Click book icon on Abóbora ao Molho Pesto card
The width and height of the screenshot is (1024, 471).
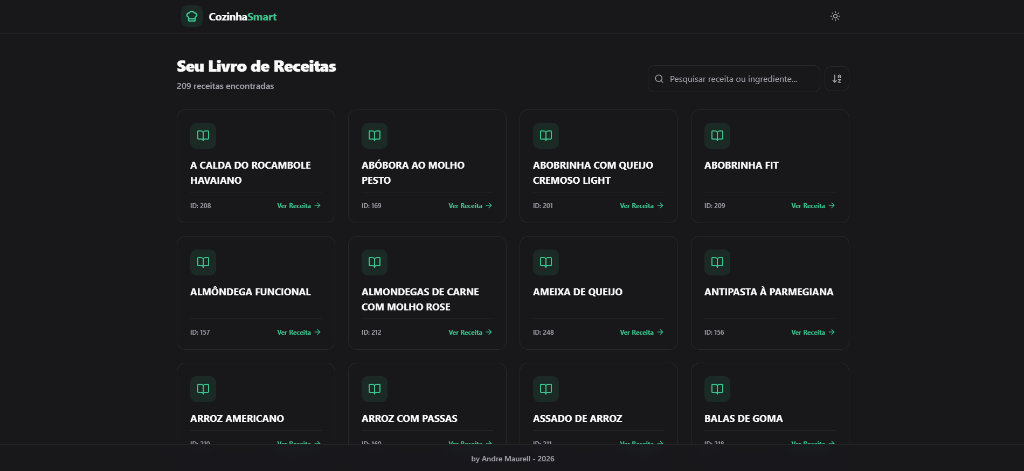point(374,135)
